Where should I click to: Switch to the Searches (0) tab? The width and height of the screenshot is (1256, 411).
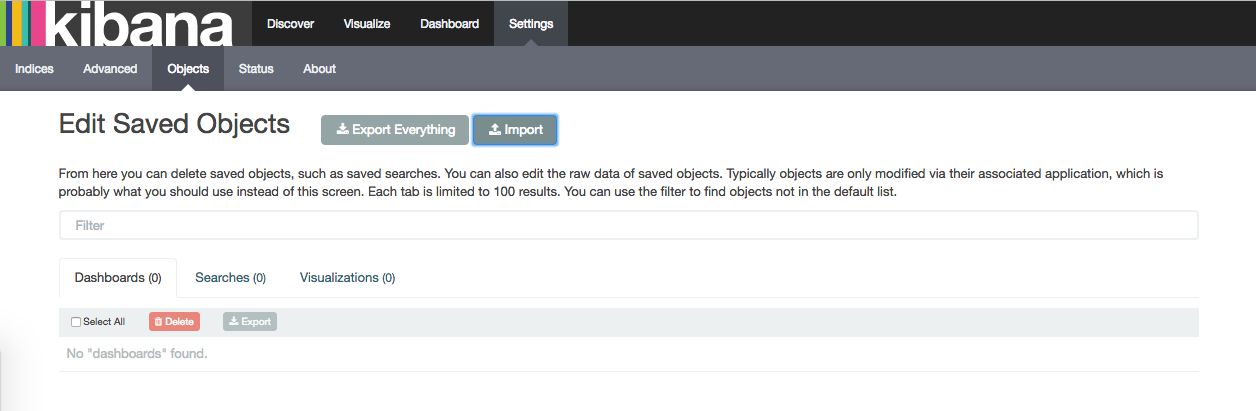[230, 278]
